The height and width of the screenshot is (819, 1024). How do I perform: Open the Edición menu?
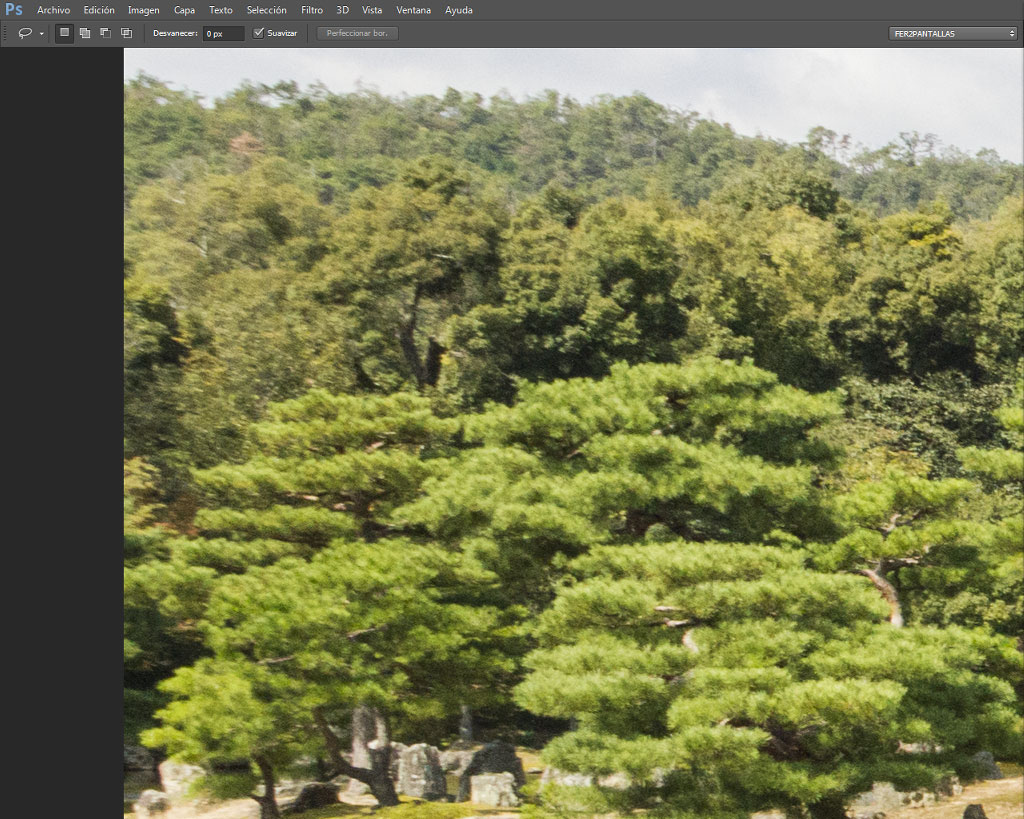click(x=99, y=10)
